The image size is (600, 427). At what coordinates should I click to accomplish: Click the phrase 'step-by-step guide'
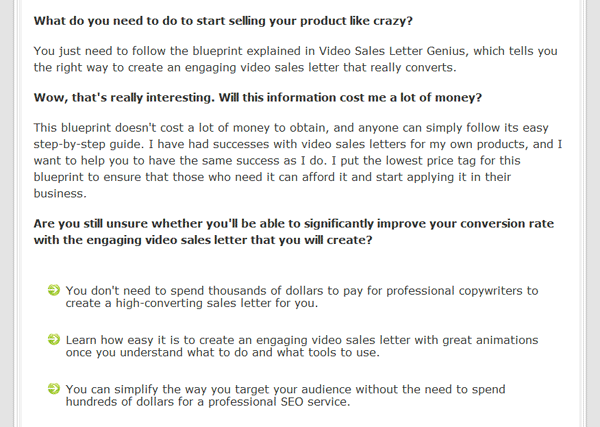(x=88, y=144)
